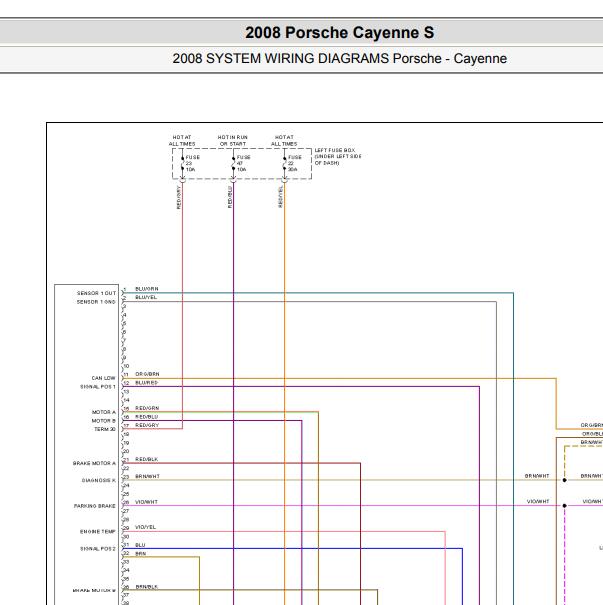Click the "BLU/GRN" wire label at pin 1
The height and width of the screenshot is (605, 603).
tap(147, 289)
